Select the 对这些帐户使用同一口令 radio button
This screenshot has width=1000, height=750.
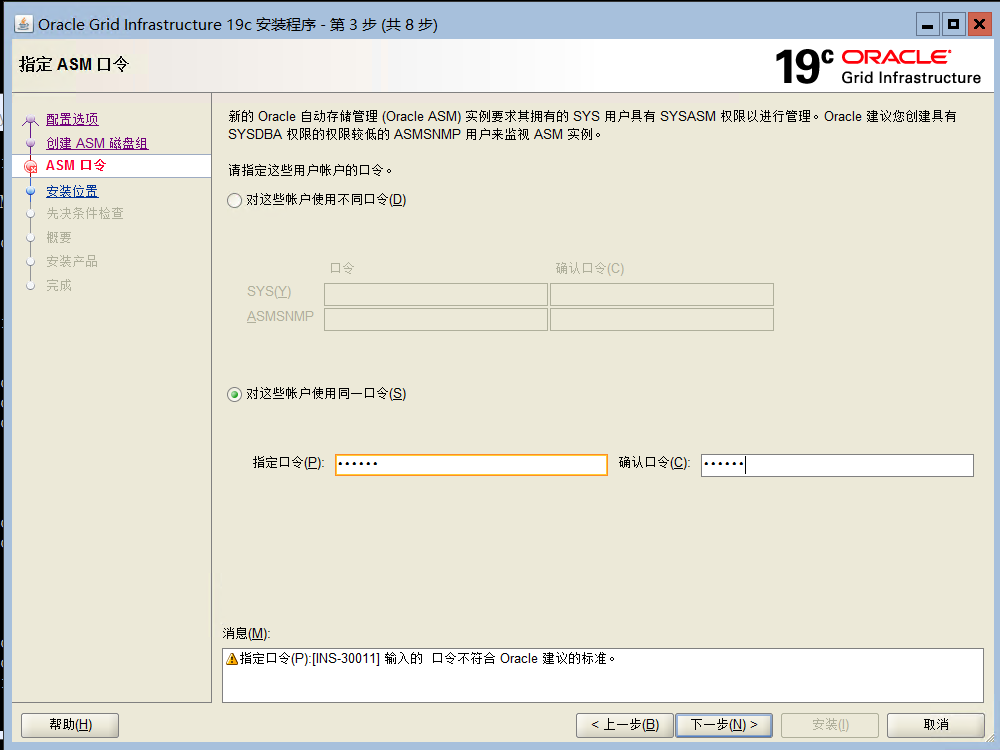pyautogui.click(x=233, y=393)
